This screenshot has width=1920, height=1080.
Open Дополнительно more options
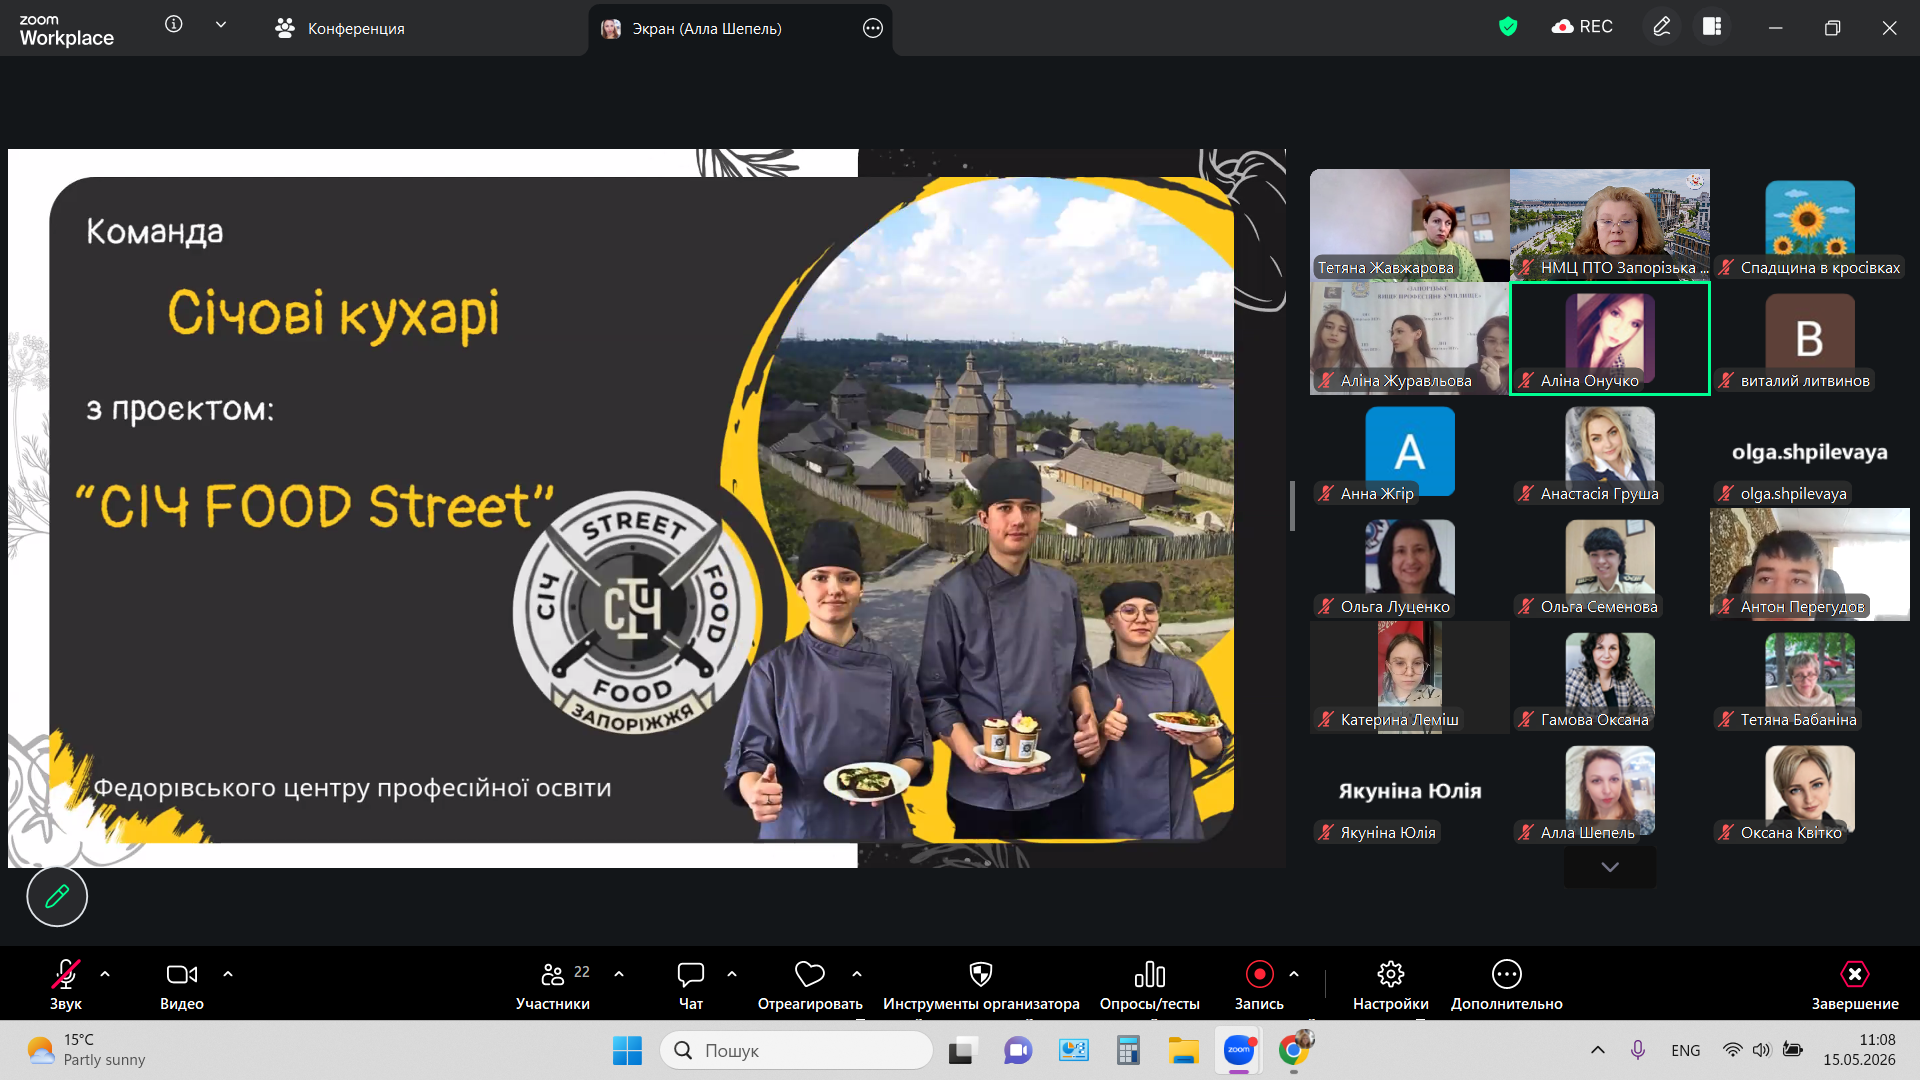pyautogui.click(x=1507, y=984)
